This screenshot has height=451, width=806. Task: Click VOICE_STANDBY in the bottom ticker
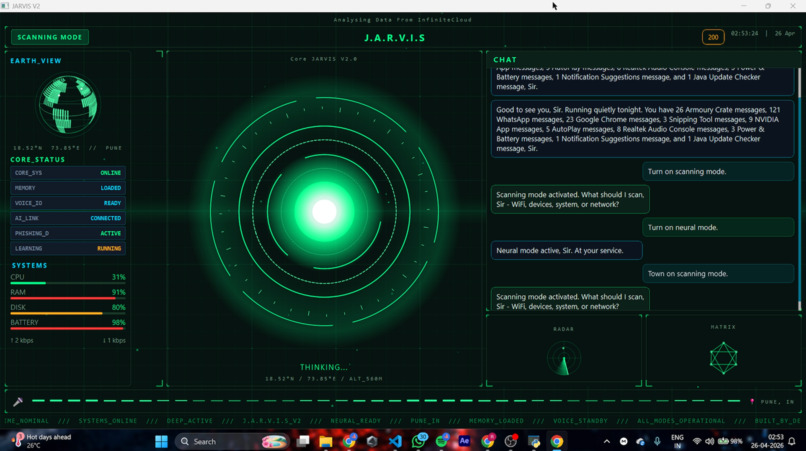click(x=580, y=421)
